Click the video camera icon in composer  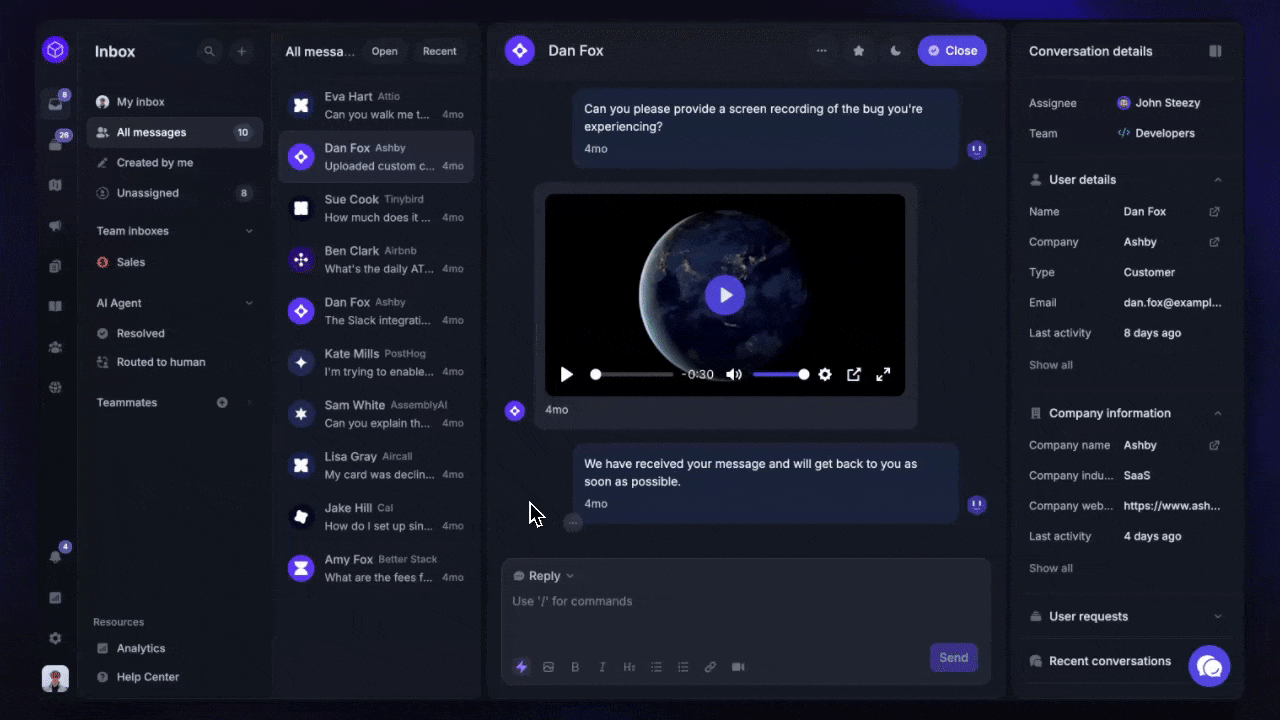738,667
